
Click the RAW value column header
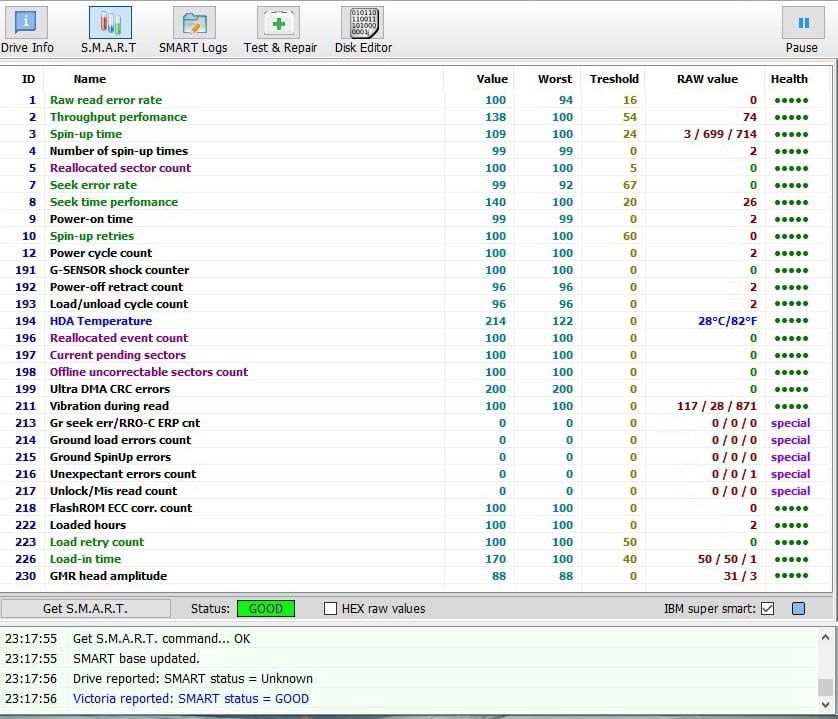[x=707, y=79]
